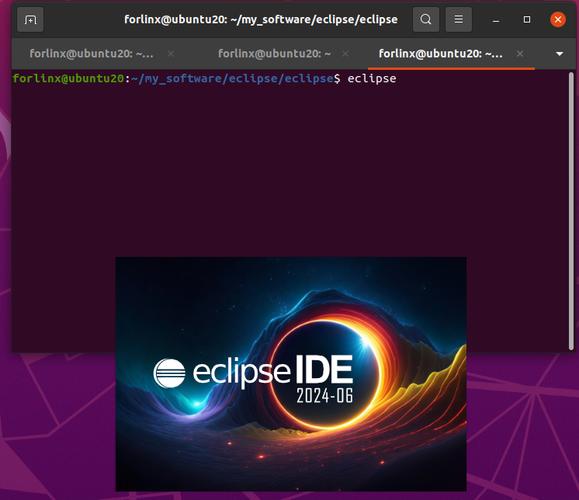Screen dimensions: 579x500
Task: Click the Eclipse IDE splash screen
Action: [x=291, y=374]
